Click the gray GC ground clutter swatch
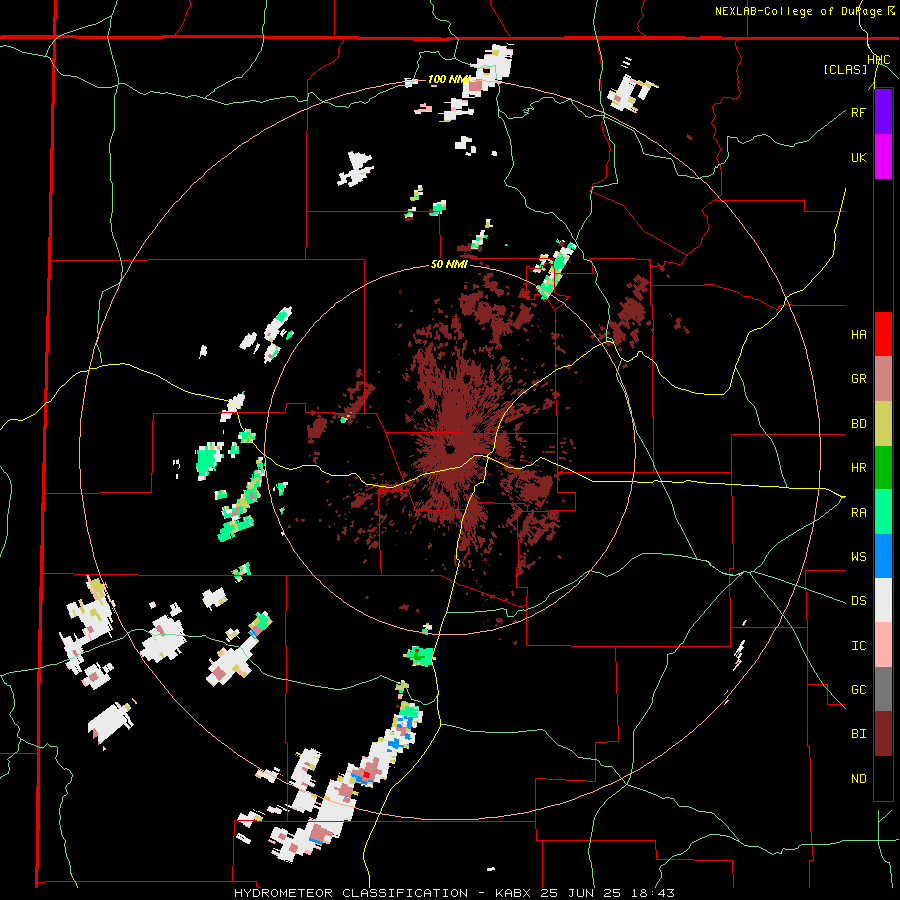 tap(883, 689)
